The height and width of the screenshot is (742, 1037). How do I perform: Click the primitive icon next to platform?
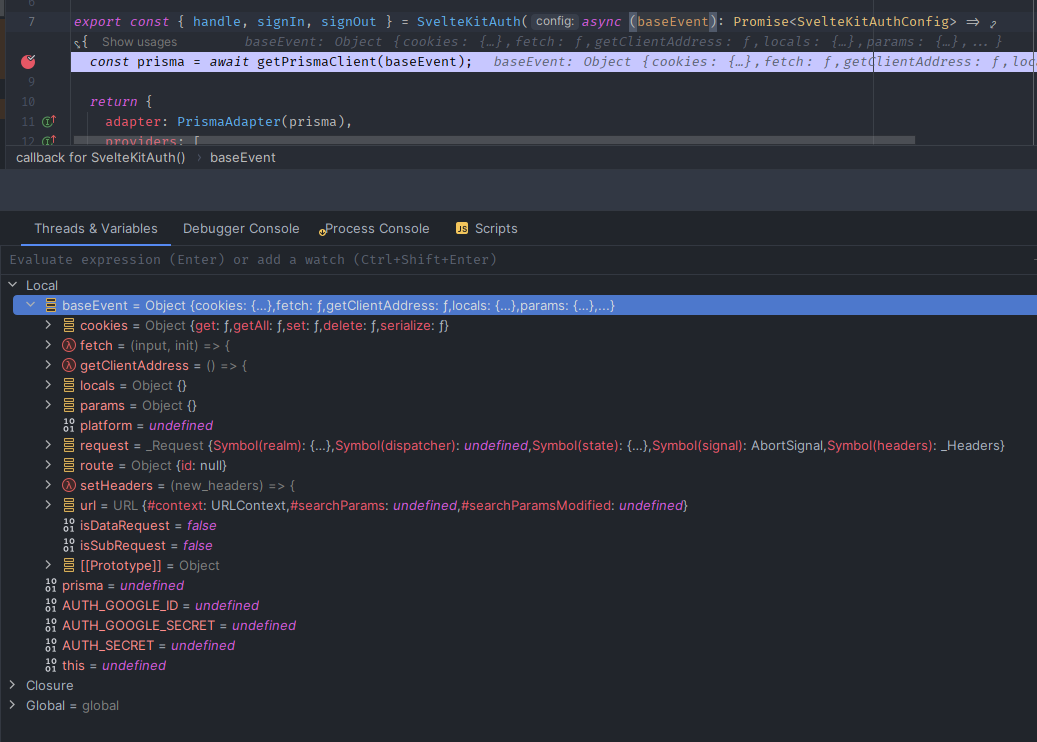coord(69,425)
